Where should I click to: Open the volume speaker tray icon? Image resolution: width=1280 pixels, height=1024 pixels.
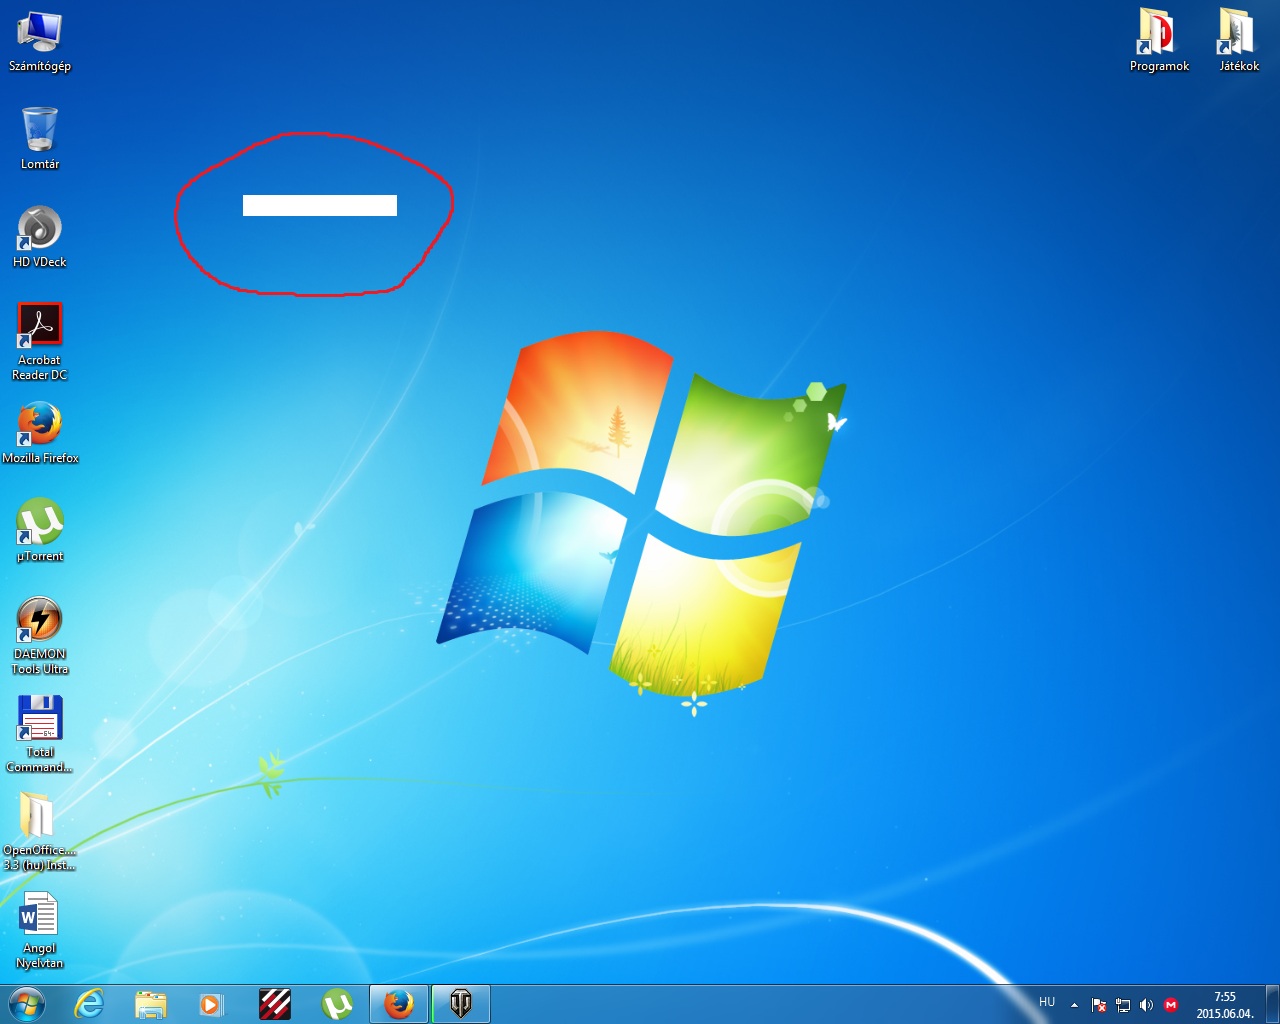(1147, 1005)
